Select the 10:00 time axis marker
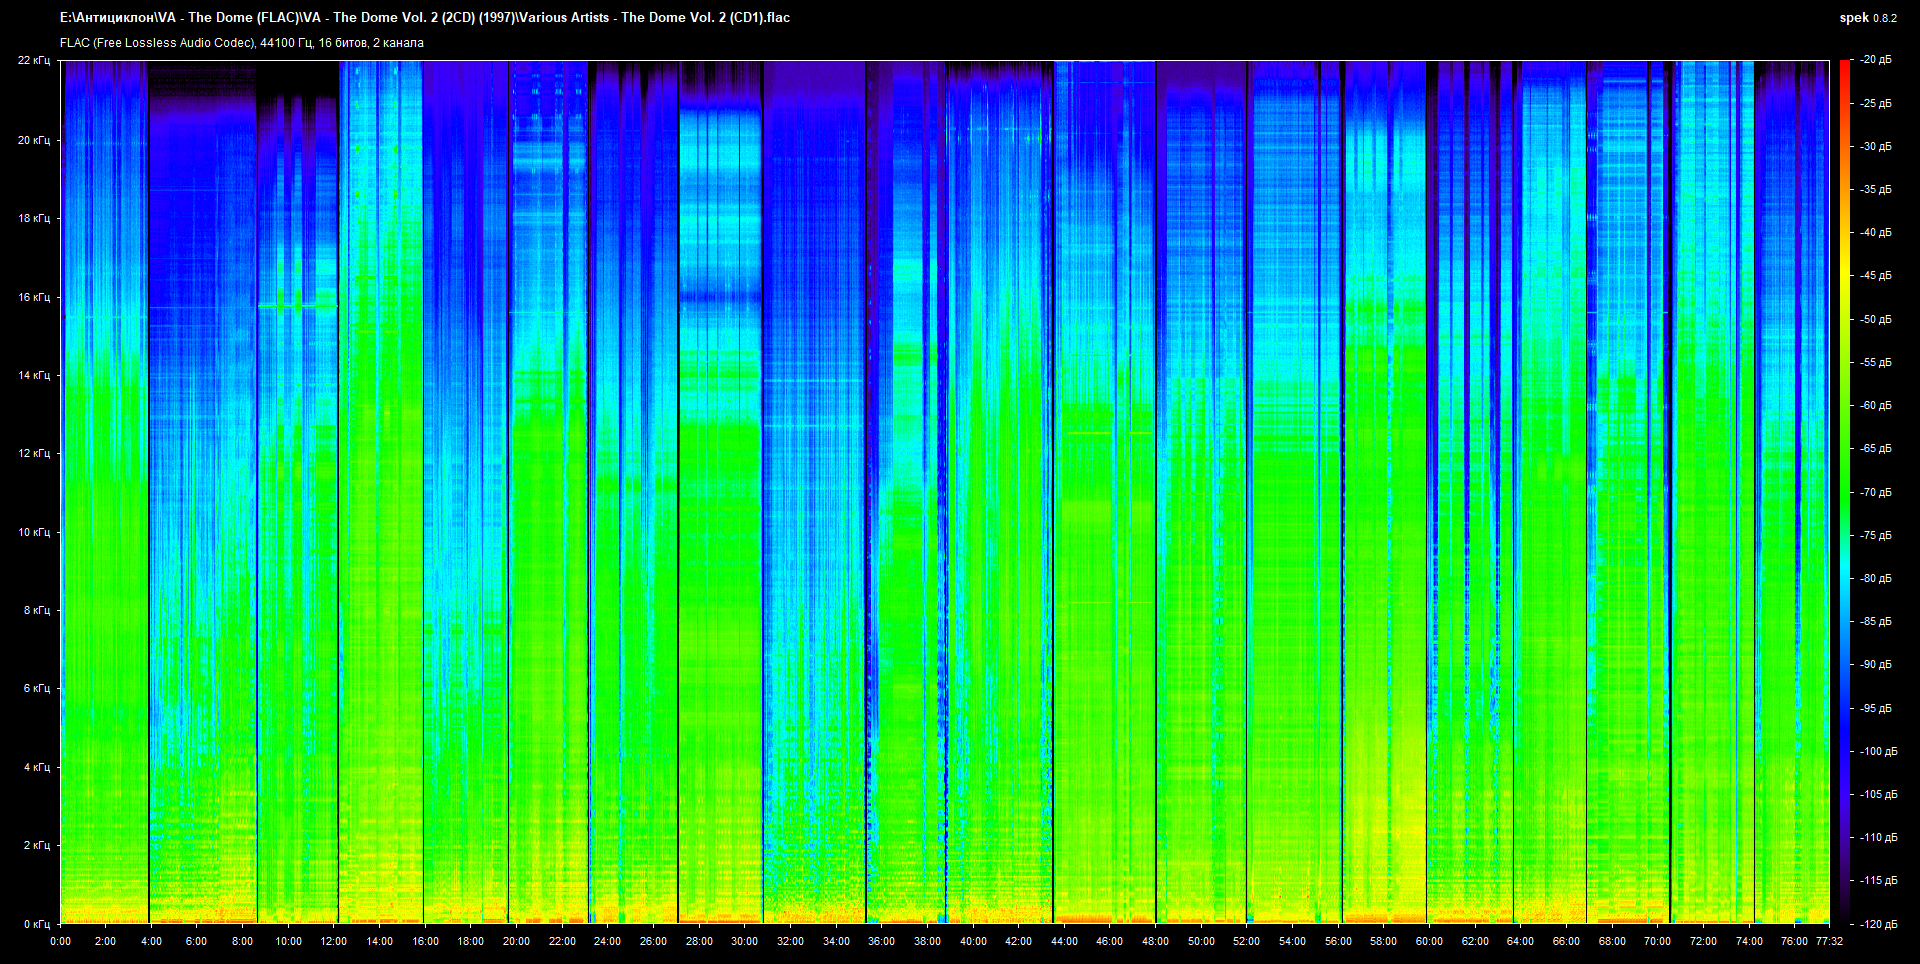This screenshot has height=964, width=1920. tap(288, 941)
